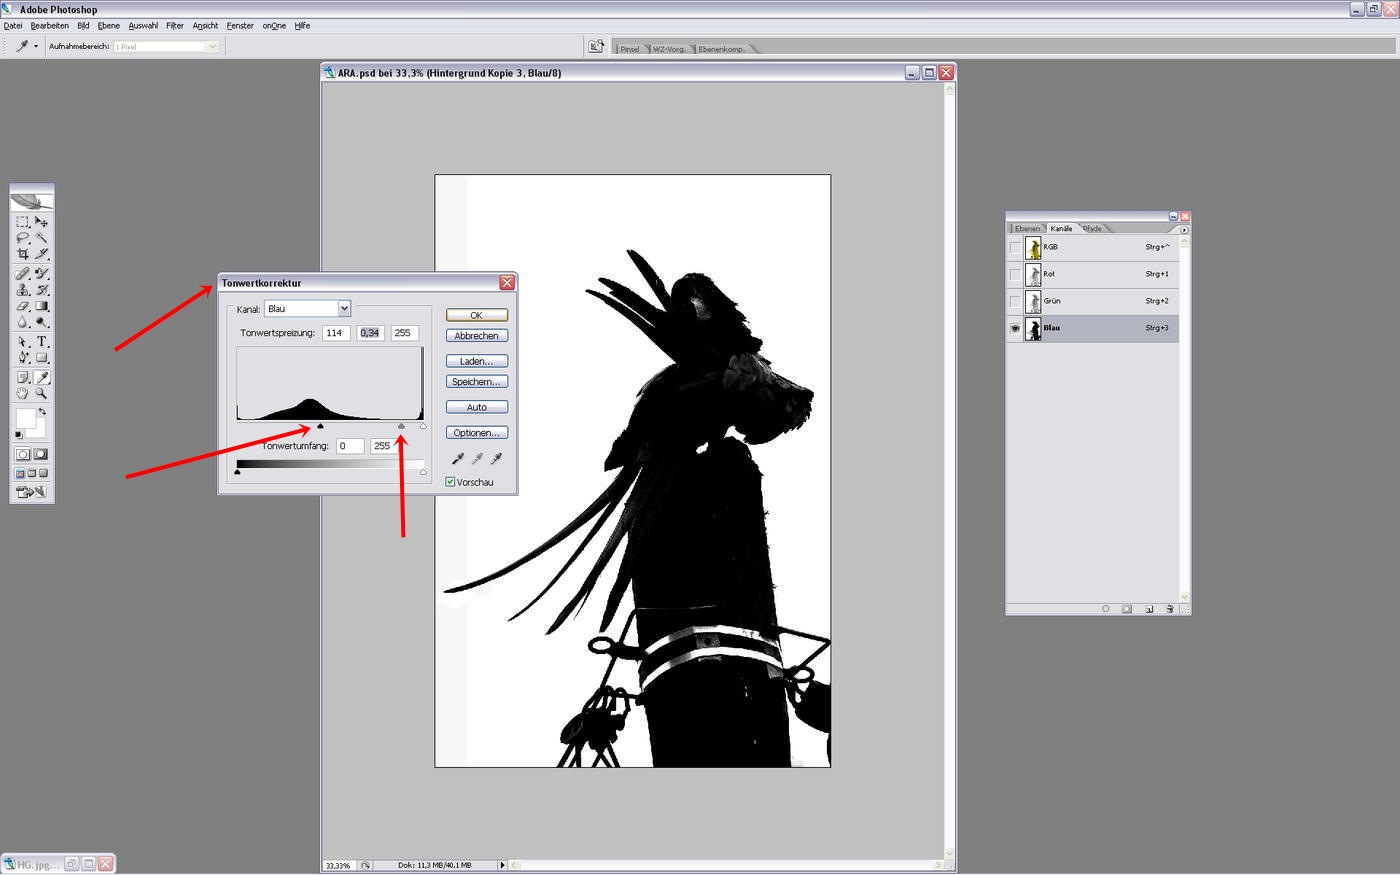This screenshot has height=875, width=1400.
Task: Select the Hand tool
Action: click(23, 393)
